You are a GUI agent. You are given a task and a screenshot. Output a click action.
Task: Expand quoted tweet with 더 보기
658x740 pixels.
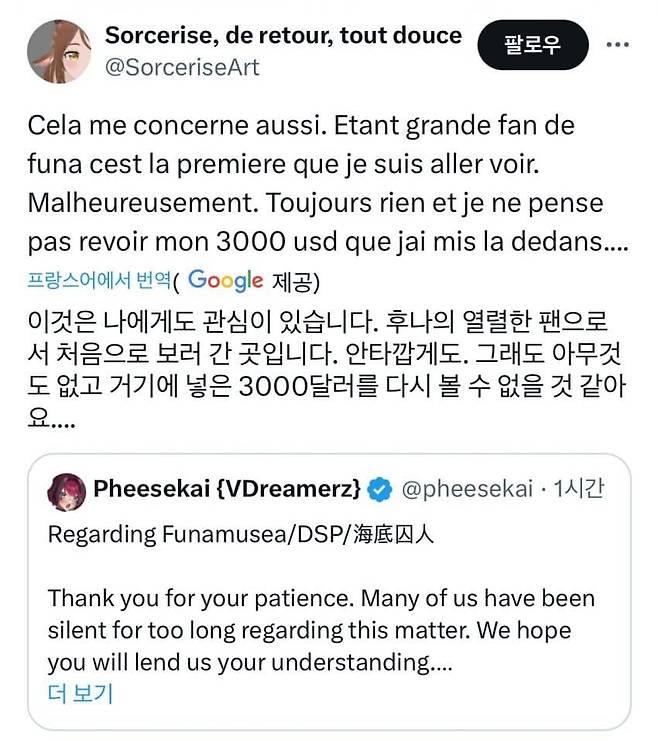80,693
